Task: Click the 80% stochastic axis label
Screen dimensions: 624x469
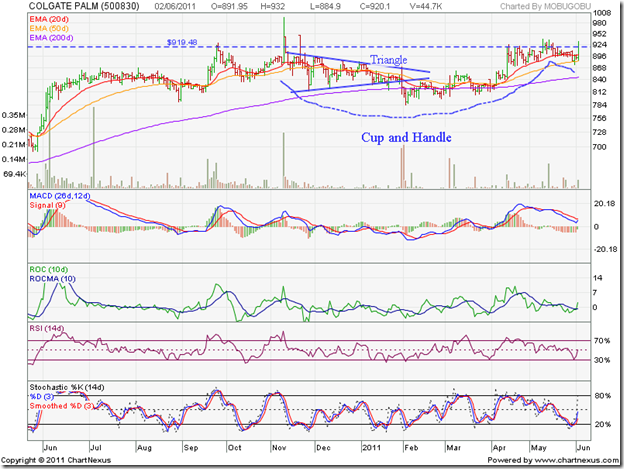Action: coord(603,396)
